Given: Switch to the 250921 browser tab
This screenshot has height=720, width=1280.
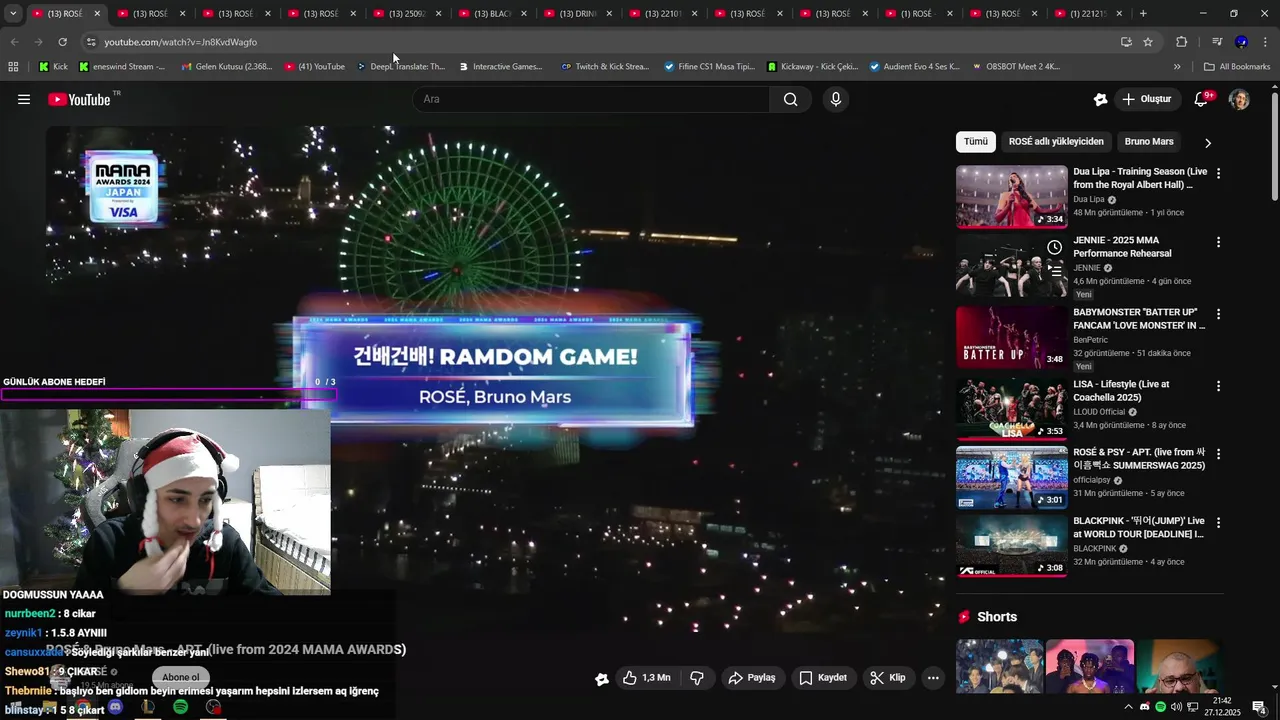Looking at the screenshot, I should point(408,14).
